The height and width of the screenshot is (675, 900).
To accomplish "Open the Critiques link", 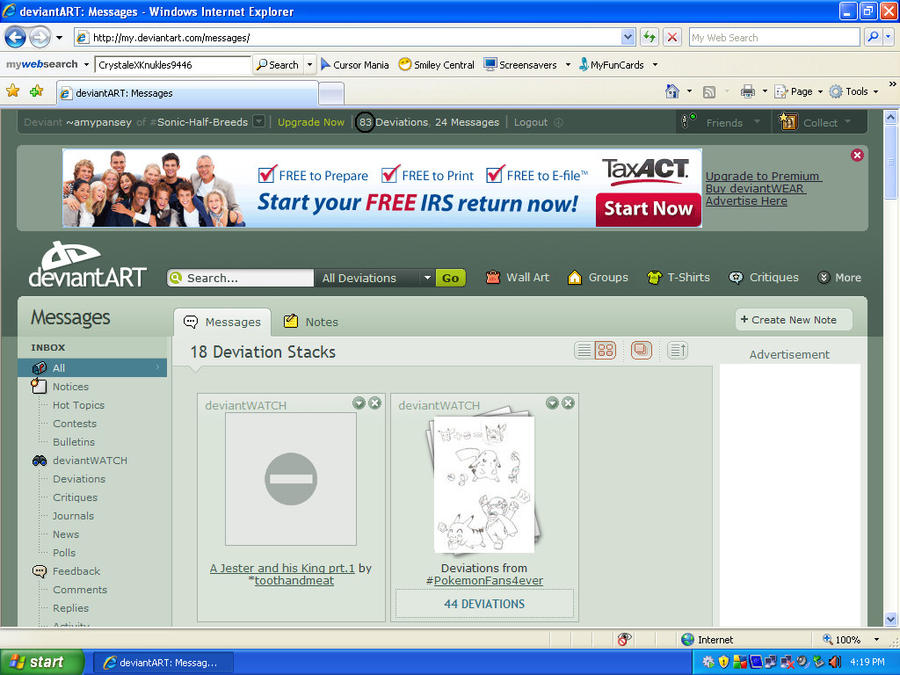I will (x=763, y=277).
